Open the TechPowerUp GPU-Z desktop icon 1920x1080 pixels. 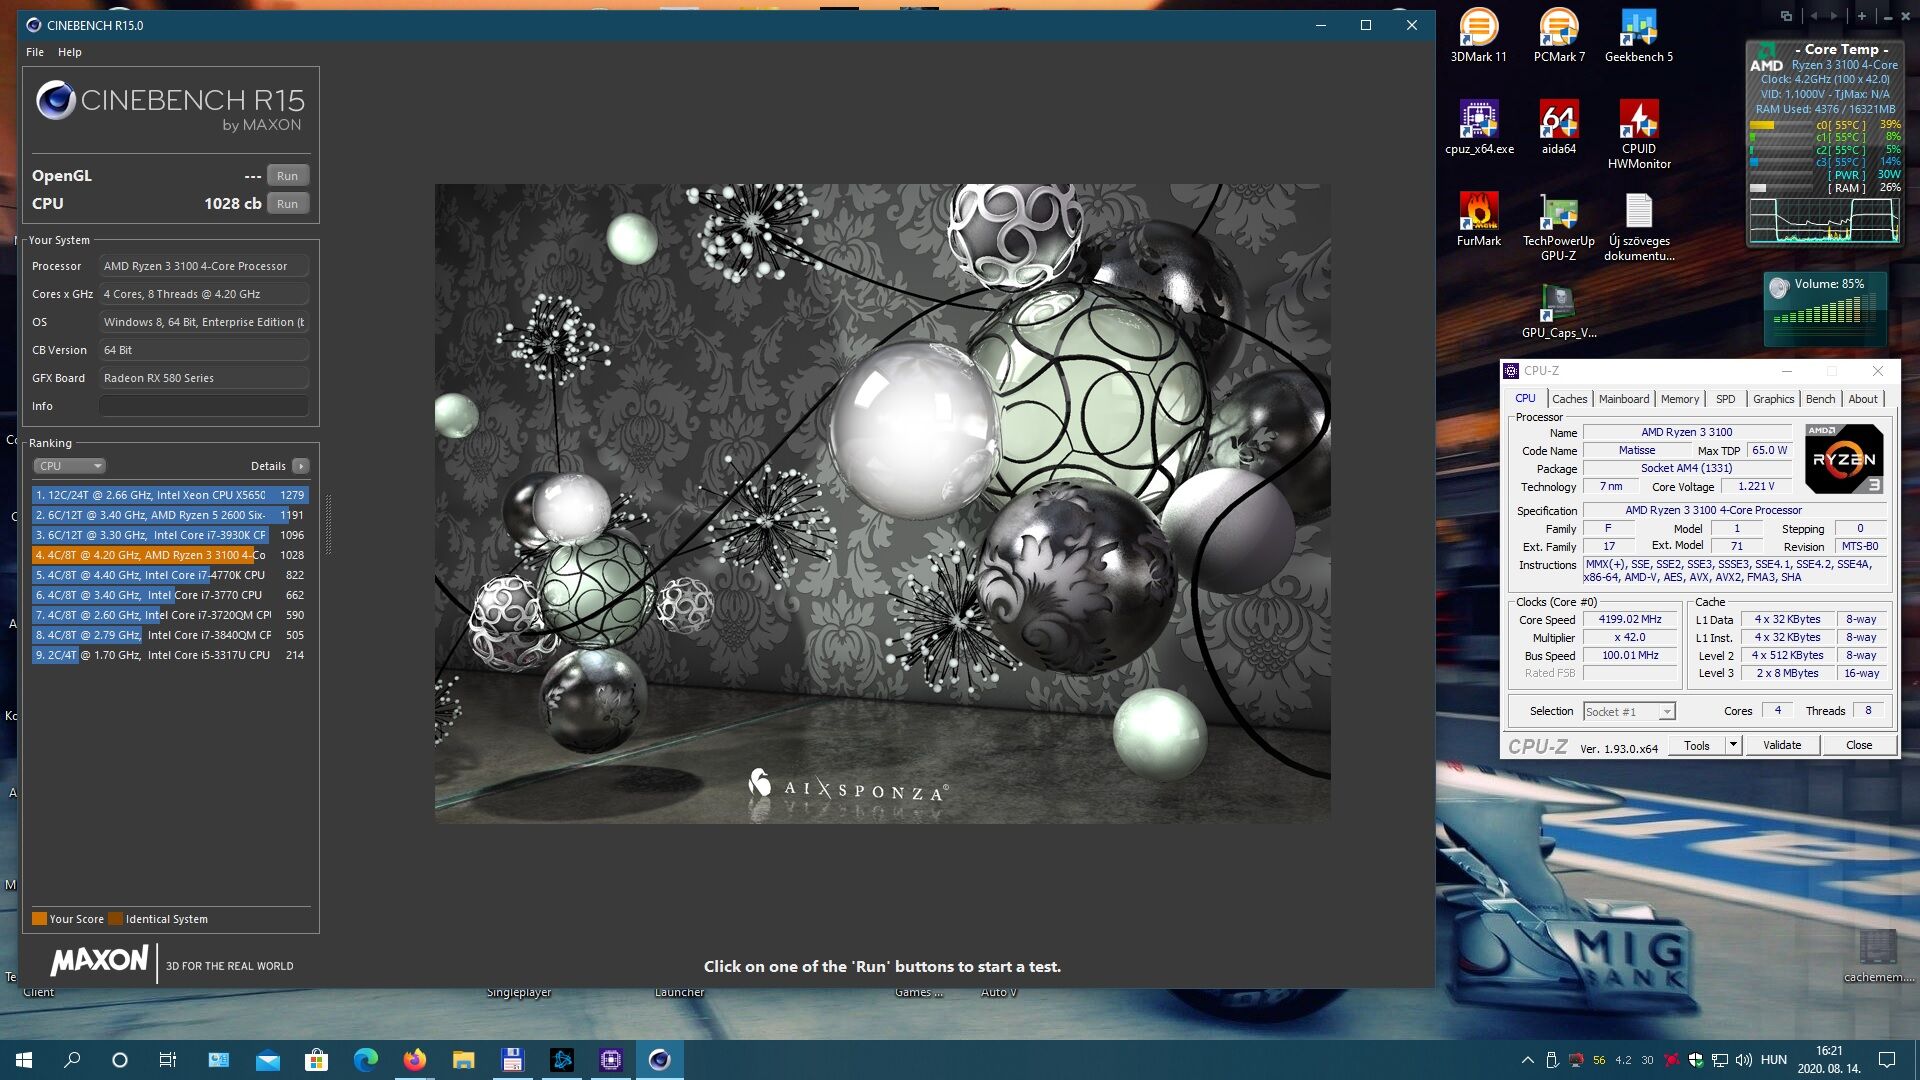1558,226
